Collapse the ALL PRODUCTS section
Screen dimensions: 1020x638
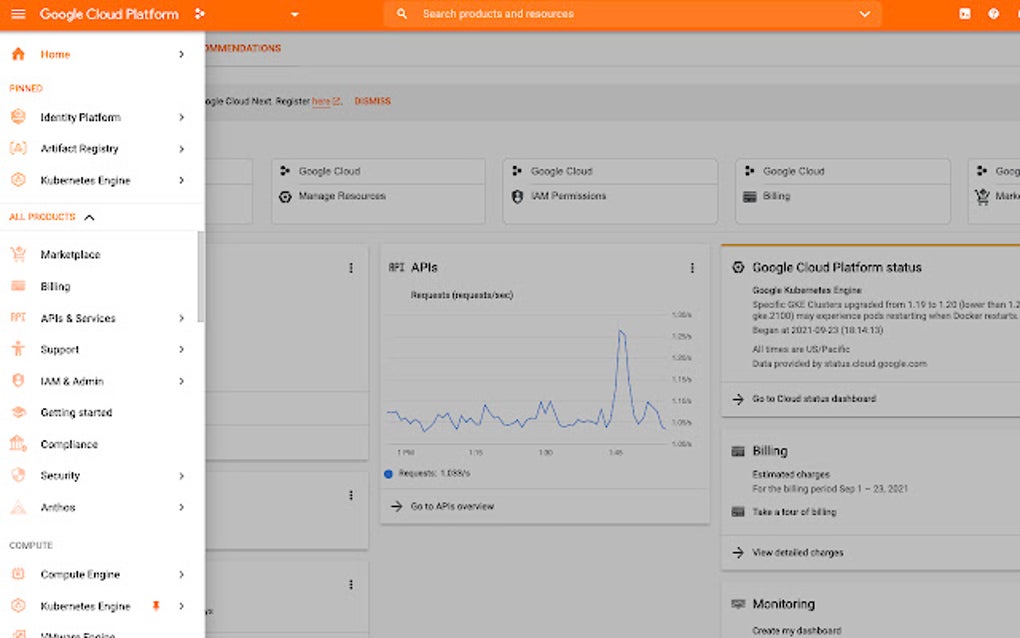[x=89, y=216]
